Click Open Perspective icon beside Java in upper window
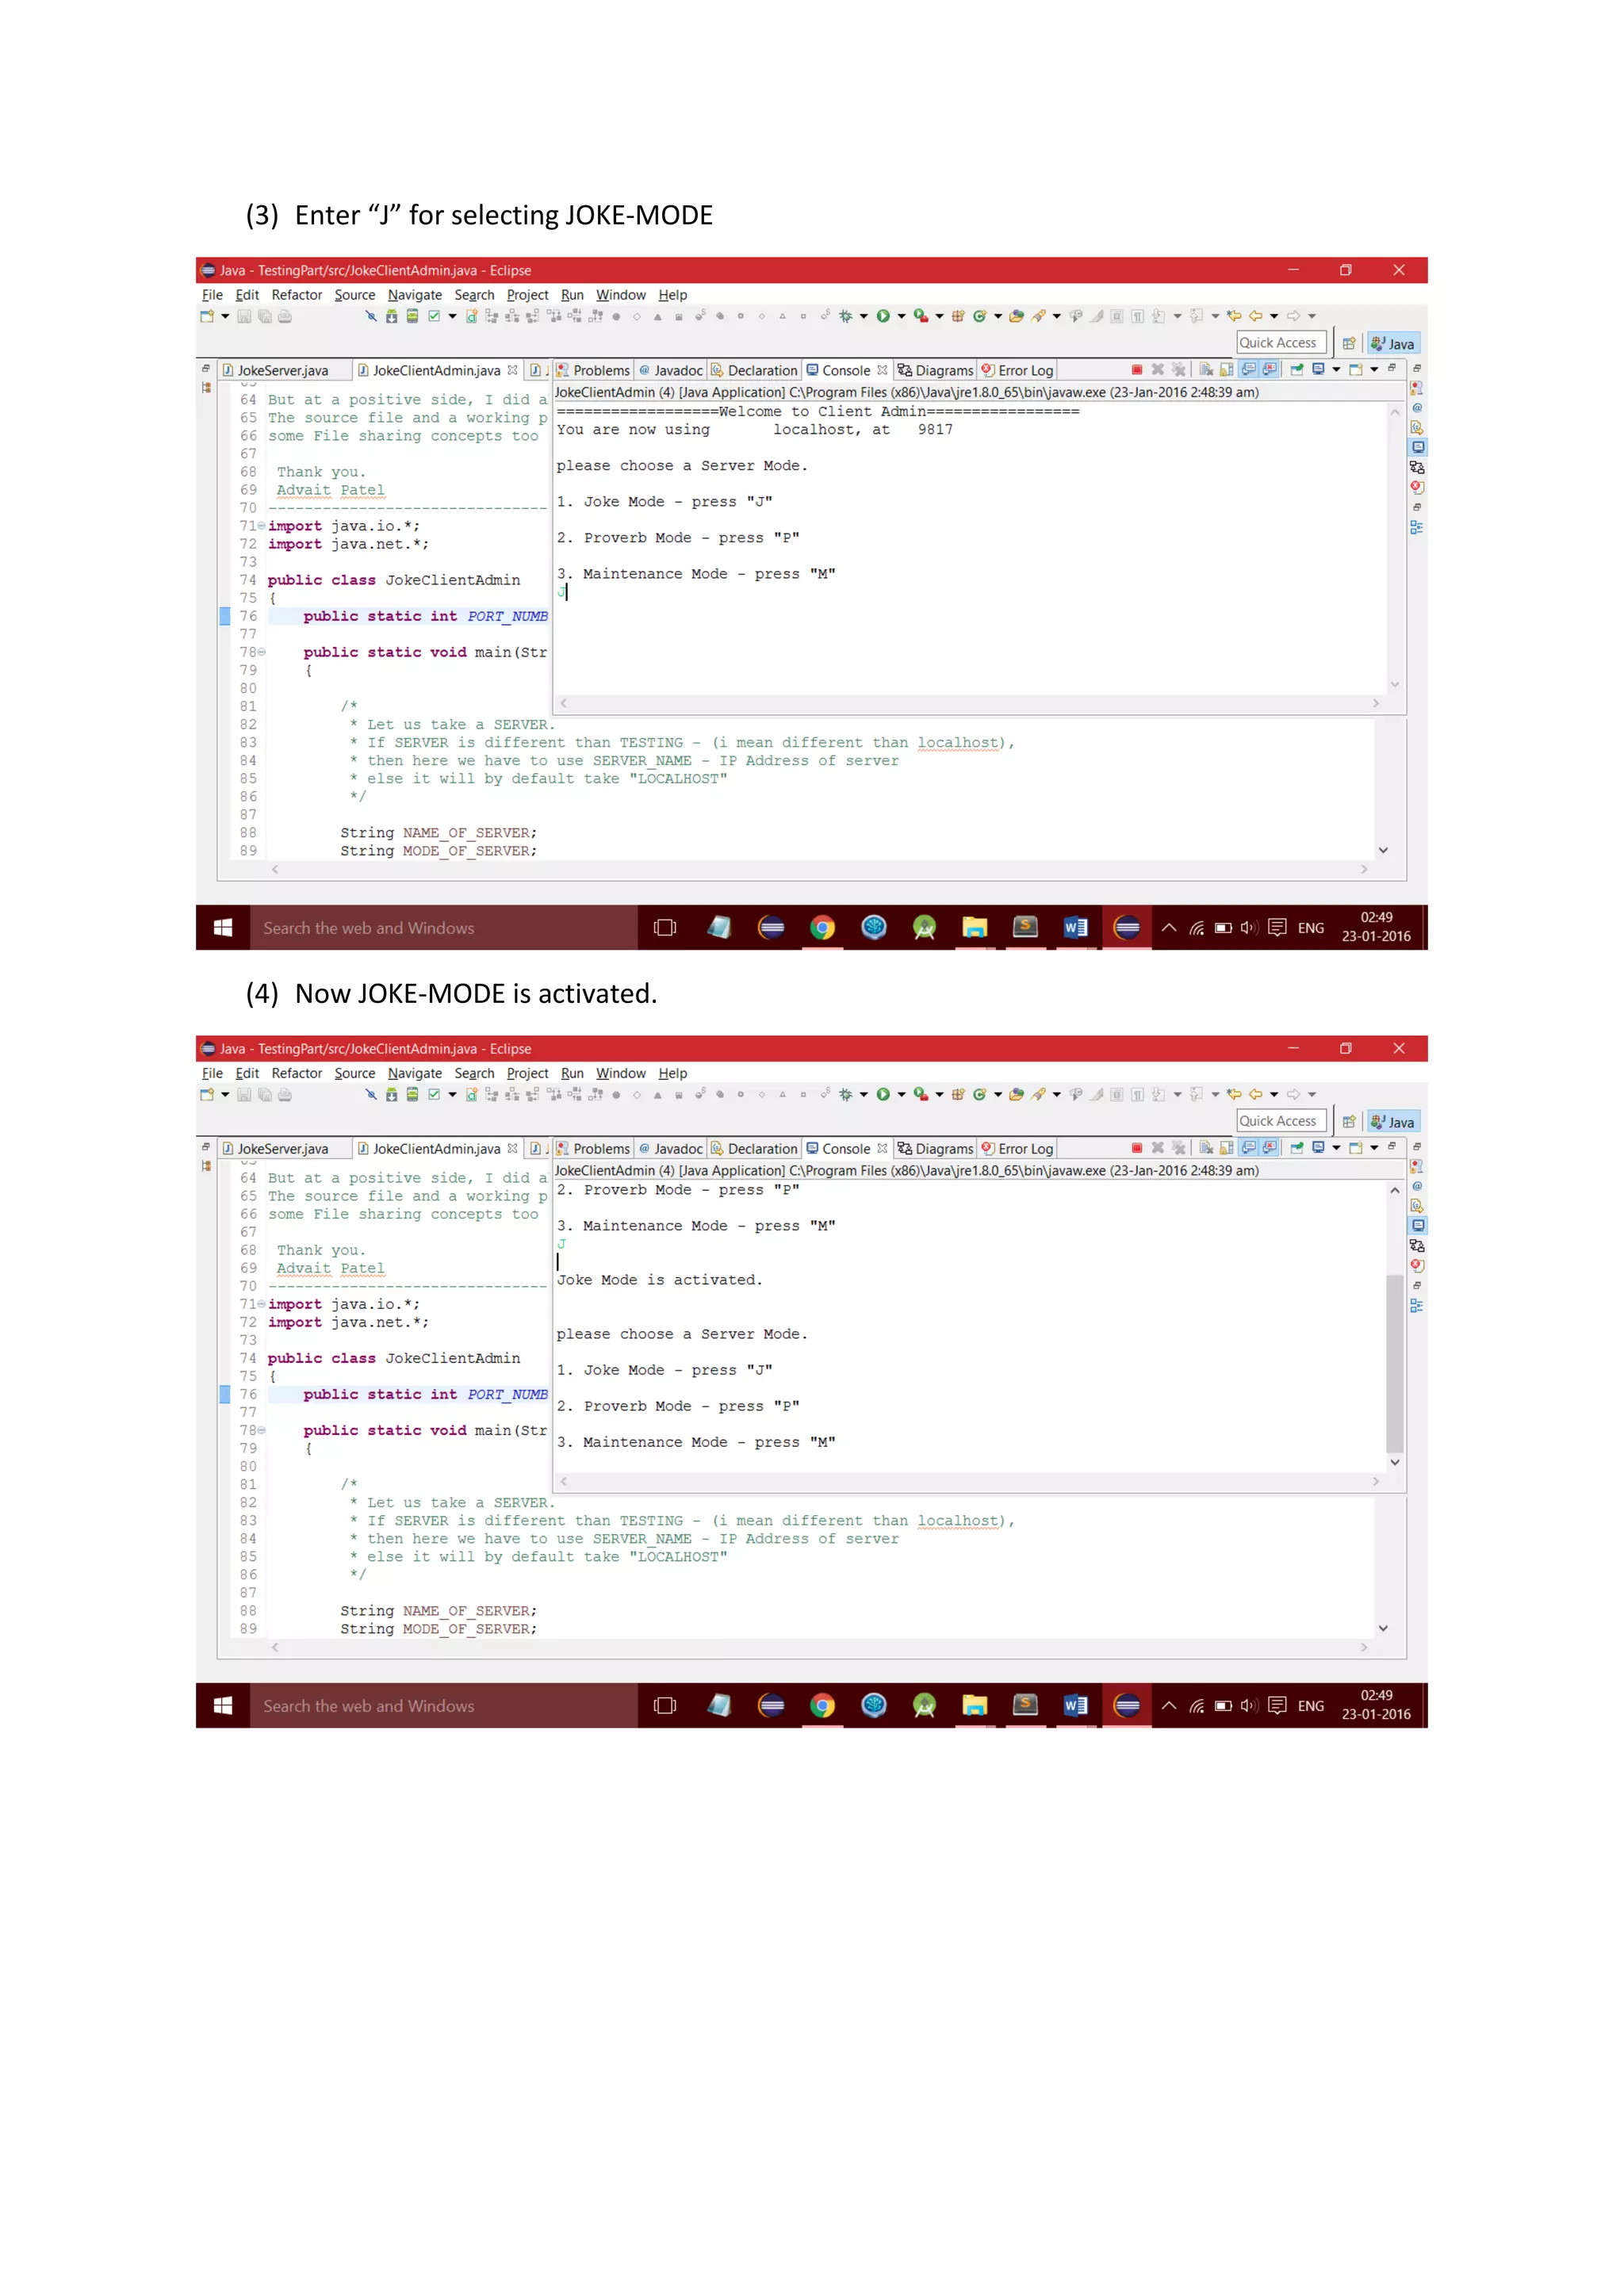The image size is (1624, 2296). (x=1348, y=343)
